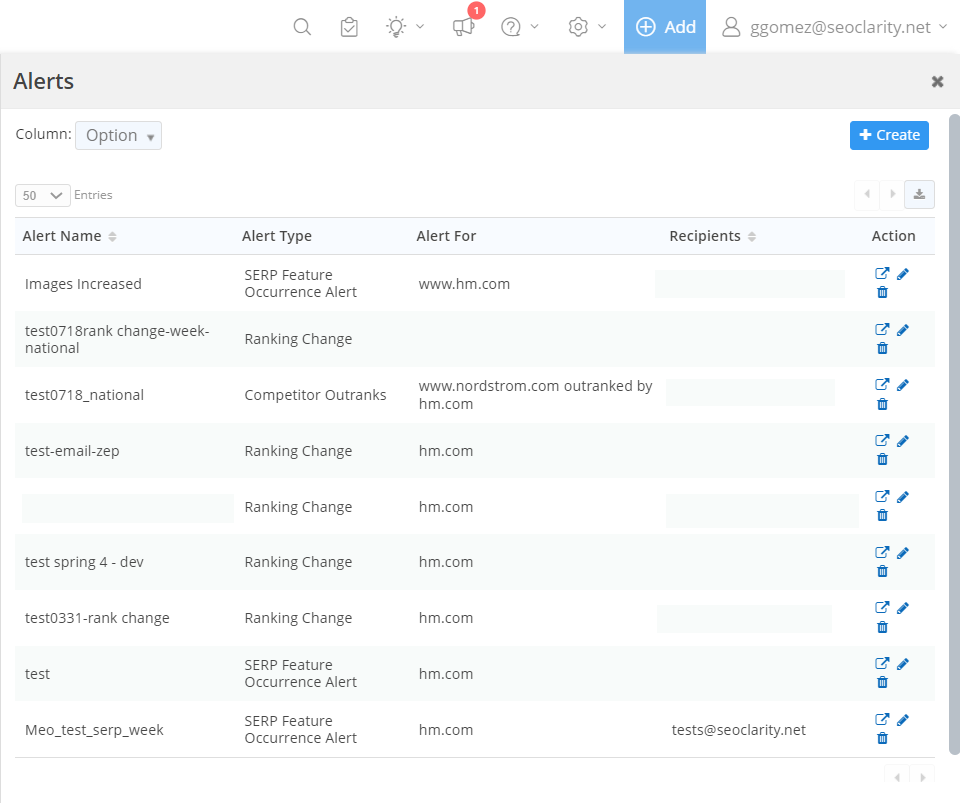Viewport: 960px width, 803px height.
Task: Open test0718_national alert in new window
Action: tap(882, 385)
